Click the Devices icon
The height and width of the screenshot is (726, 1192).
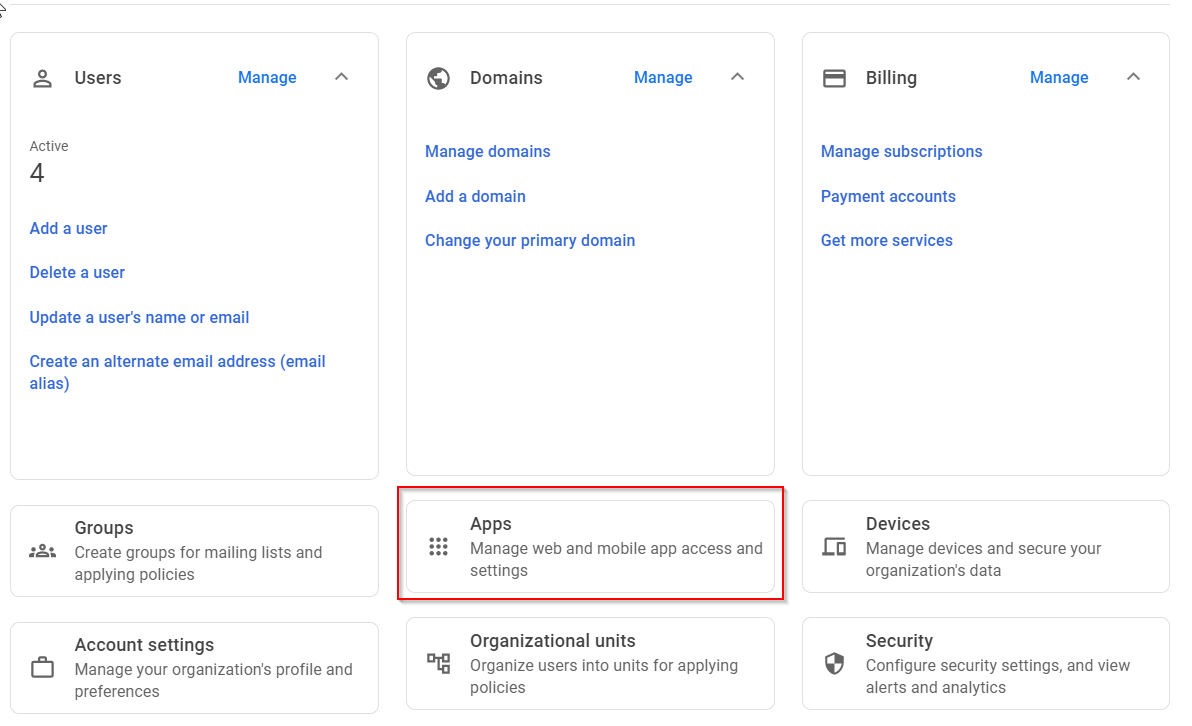(x=834, y=547)
